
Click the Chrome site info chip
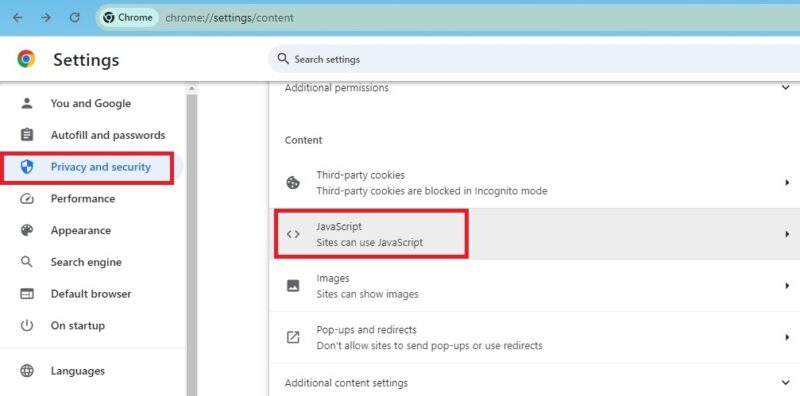coord(128,17)
